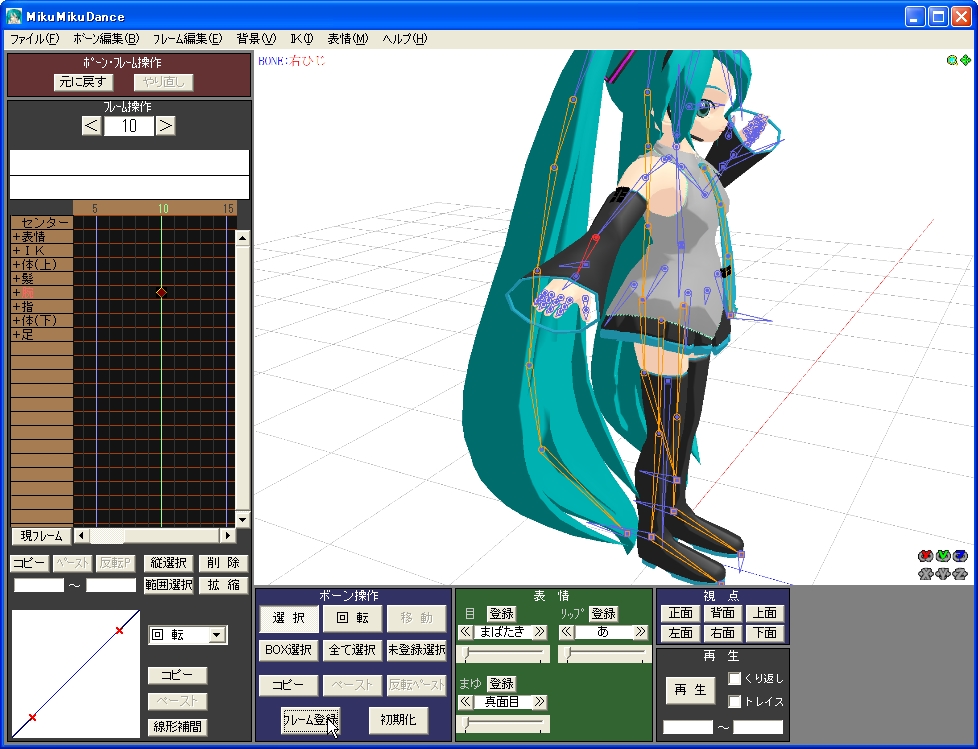Screen dimensions: 978x749
Task: Click the eye expression slider handle
Action: click(468, 654)
